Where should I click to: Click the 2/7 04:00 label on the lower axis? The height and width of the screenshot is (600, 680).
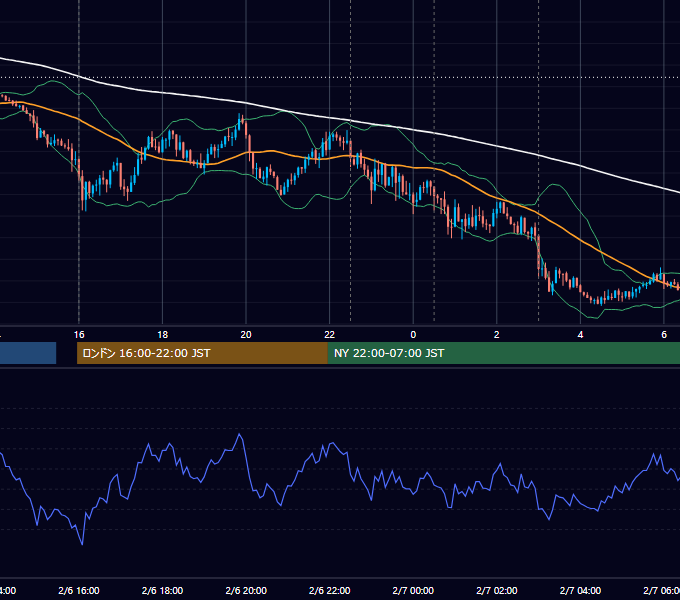580,590
